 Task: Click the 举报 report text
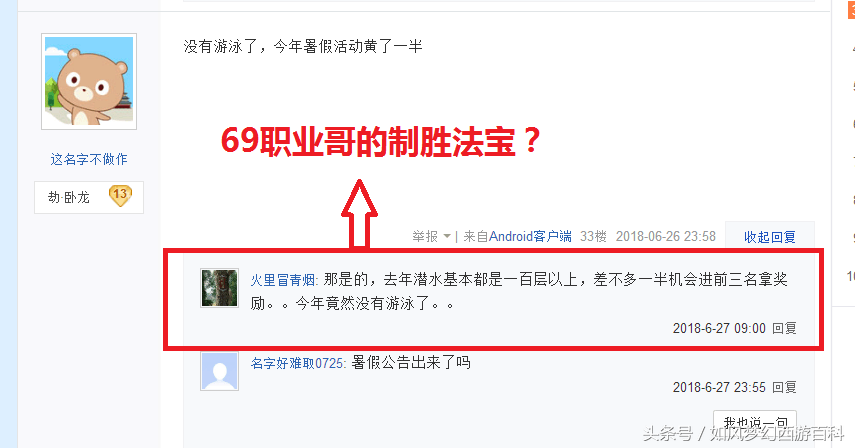point(425,237)
